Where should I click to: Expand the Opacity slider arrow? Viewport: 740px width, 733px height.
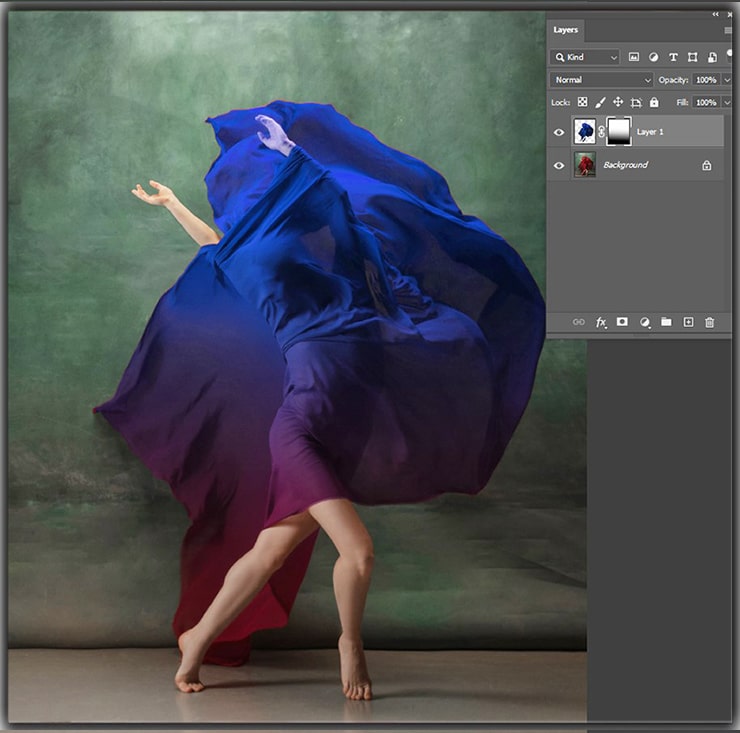tap(727, 80)
